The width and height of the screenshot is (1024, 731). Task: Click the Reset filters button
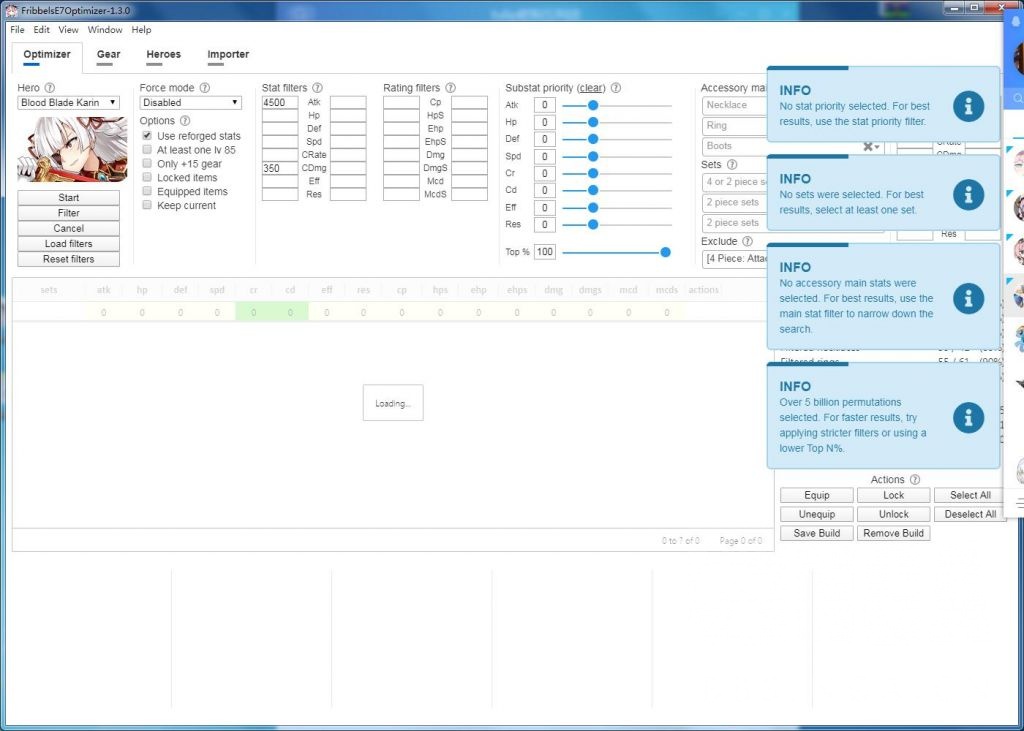[x=68, y=259]
